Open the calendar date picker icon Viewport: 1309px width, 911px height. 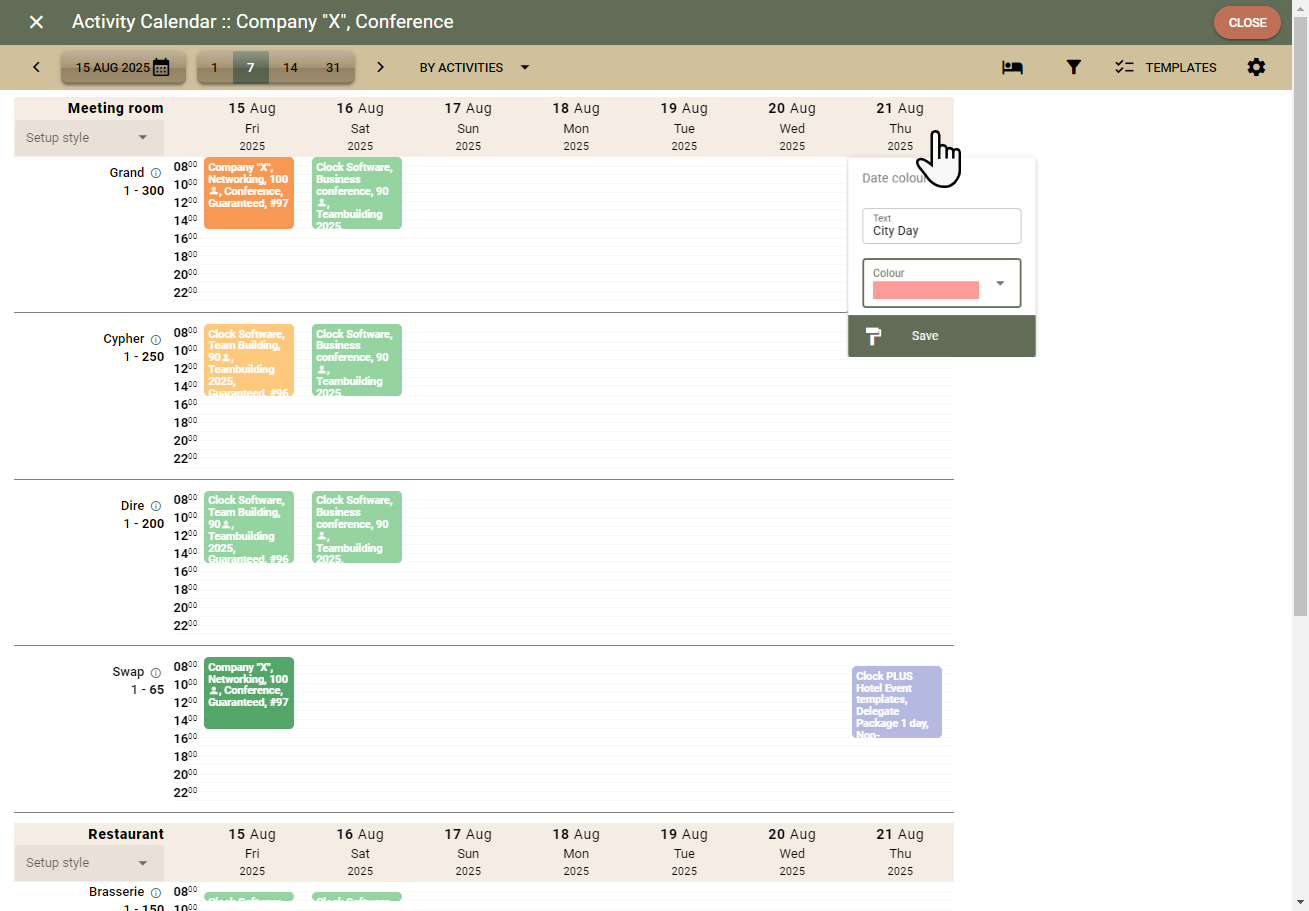click(x=161, y=68)
